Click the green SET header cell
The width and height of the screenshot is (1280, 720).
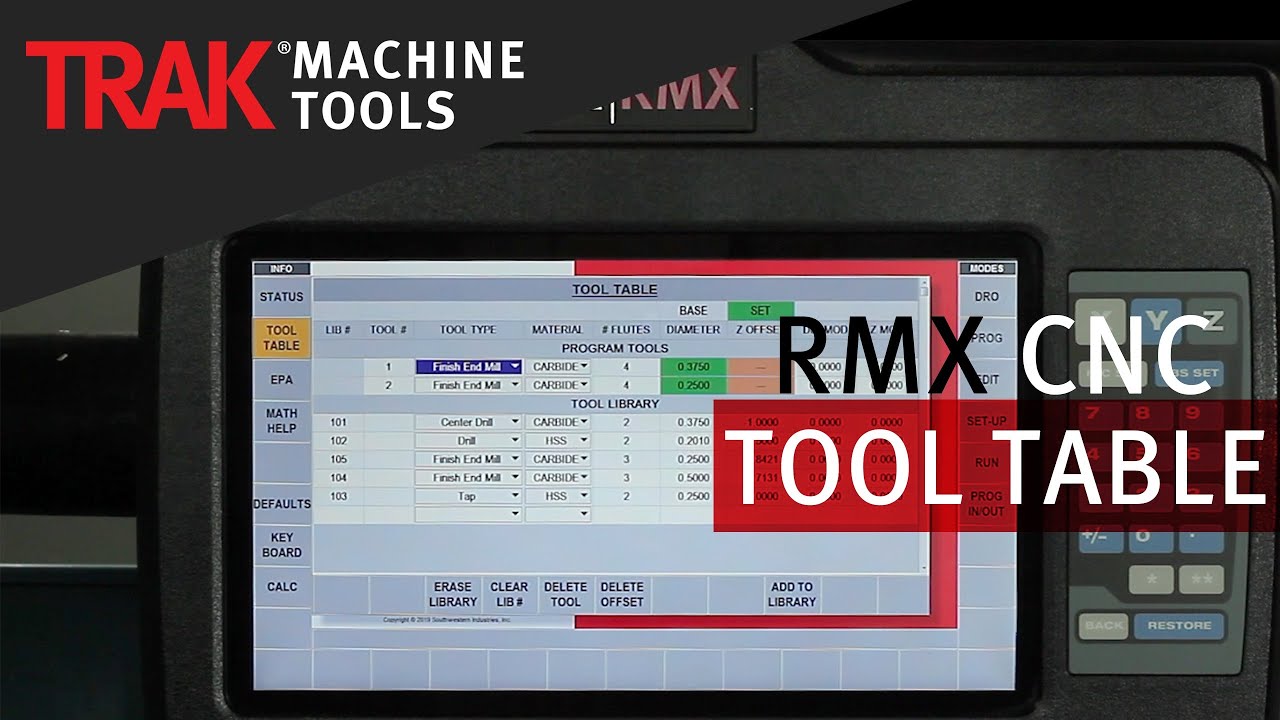tap(760, 311)
